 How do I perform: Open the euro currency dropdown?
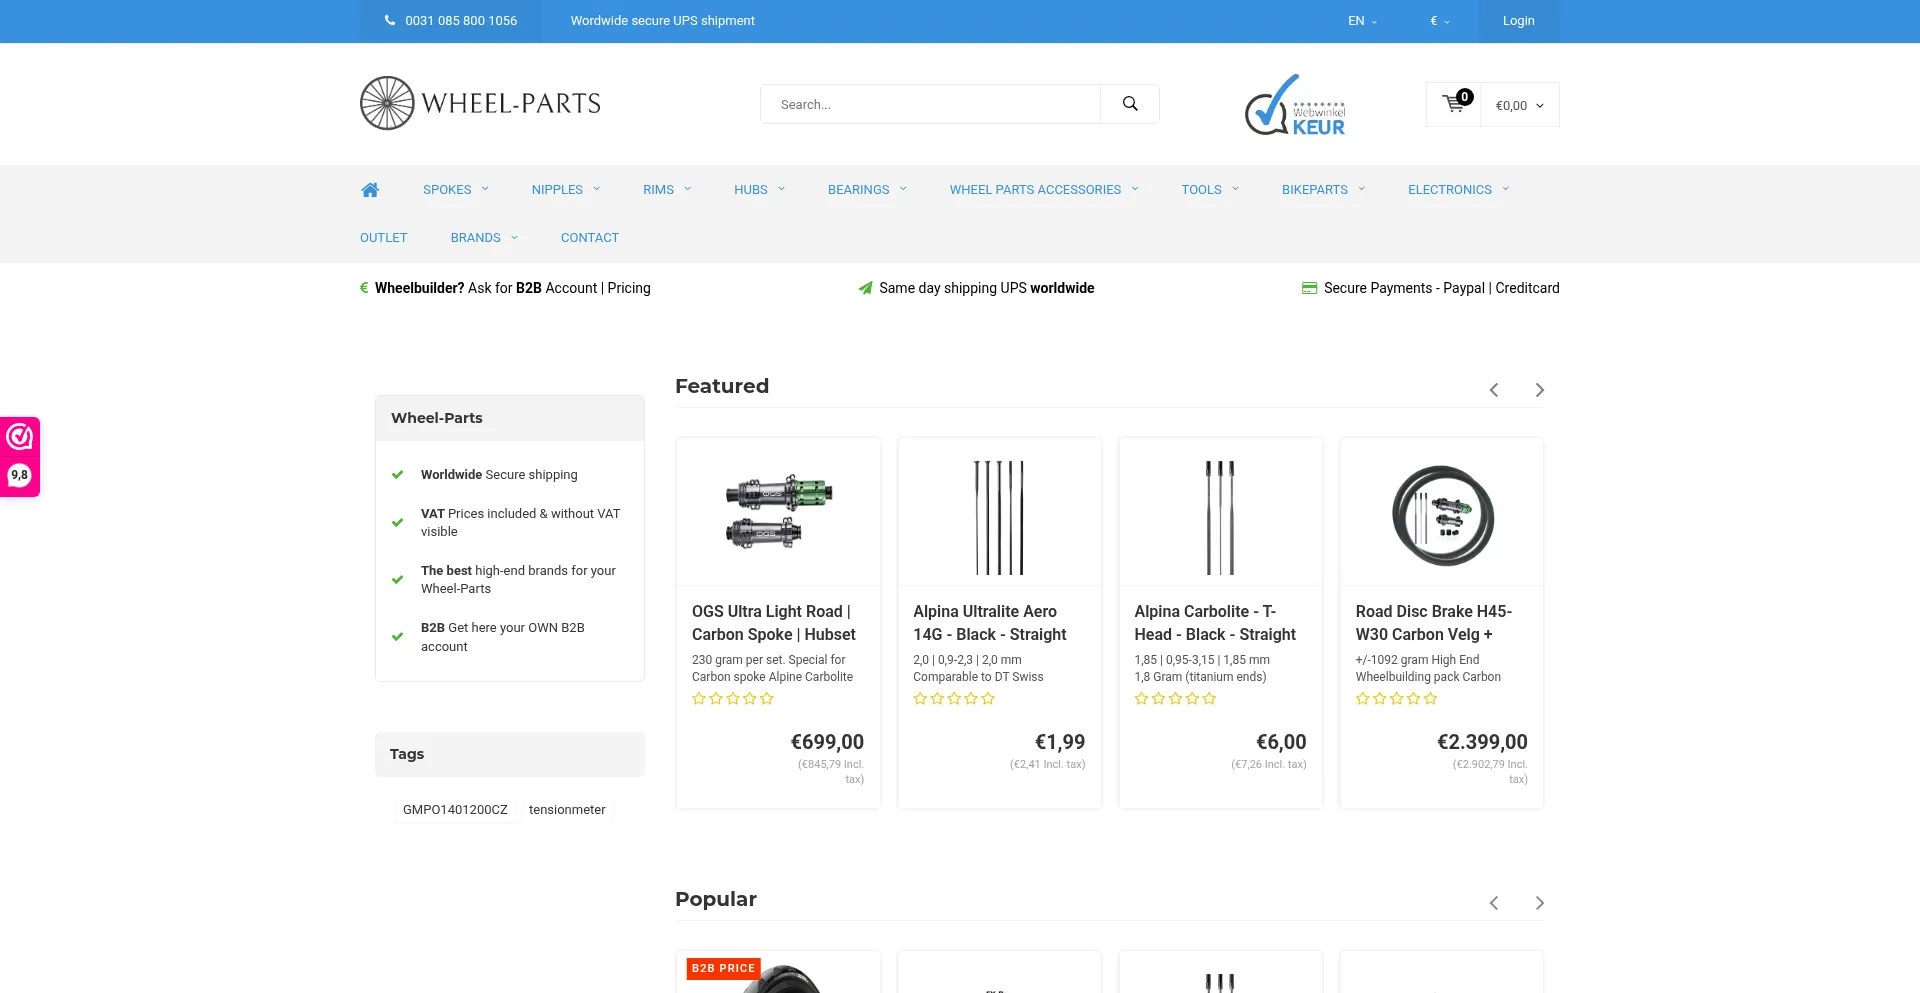pos(1439,21)
